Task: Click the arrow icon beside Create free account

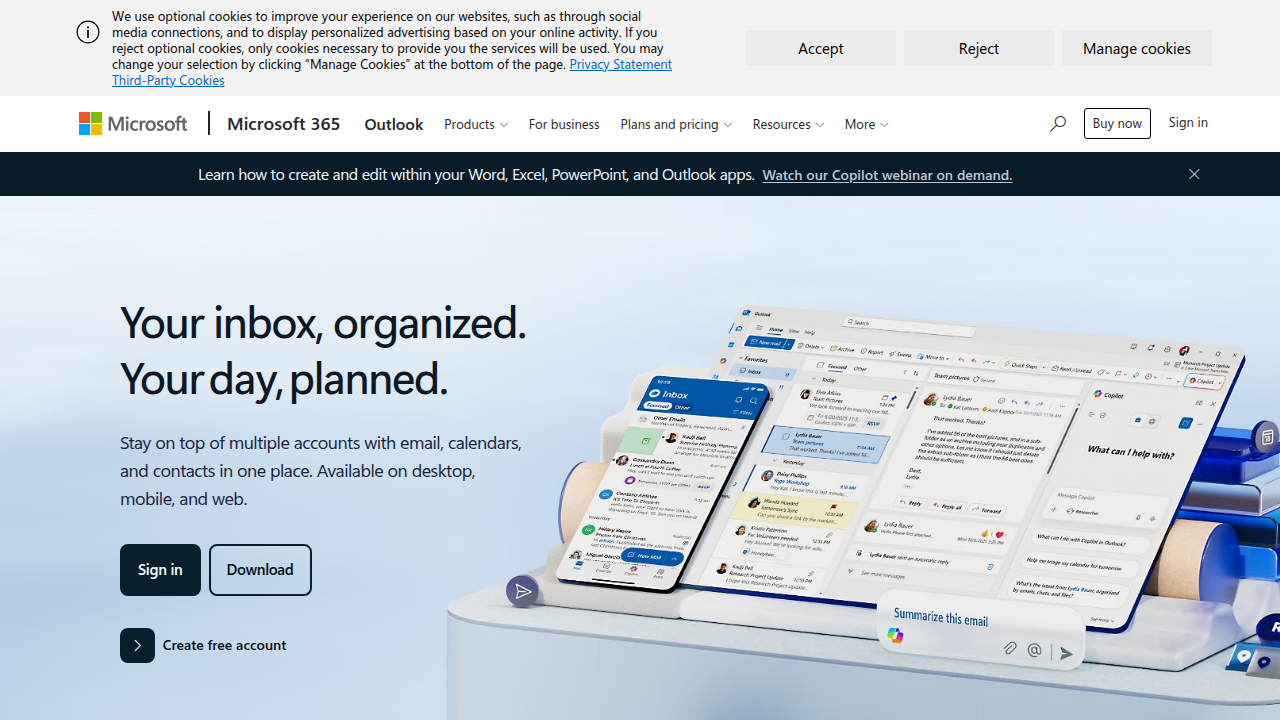Action: click(137, 645)
